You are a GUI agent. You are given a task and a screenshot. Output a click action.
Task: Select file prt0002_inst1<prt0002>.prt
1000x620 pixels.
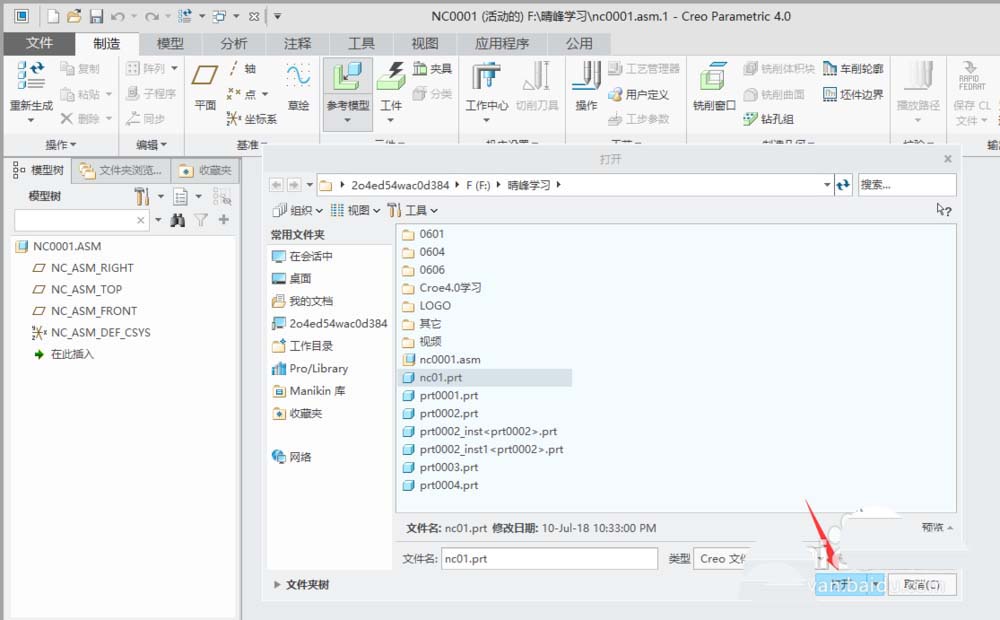tap(483, 450)
